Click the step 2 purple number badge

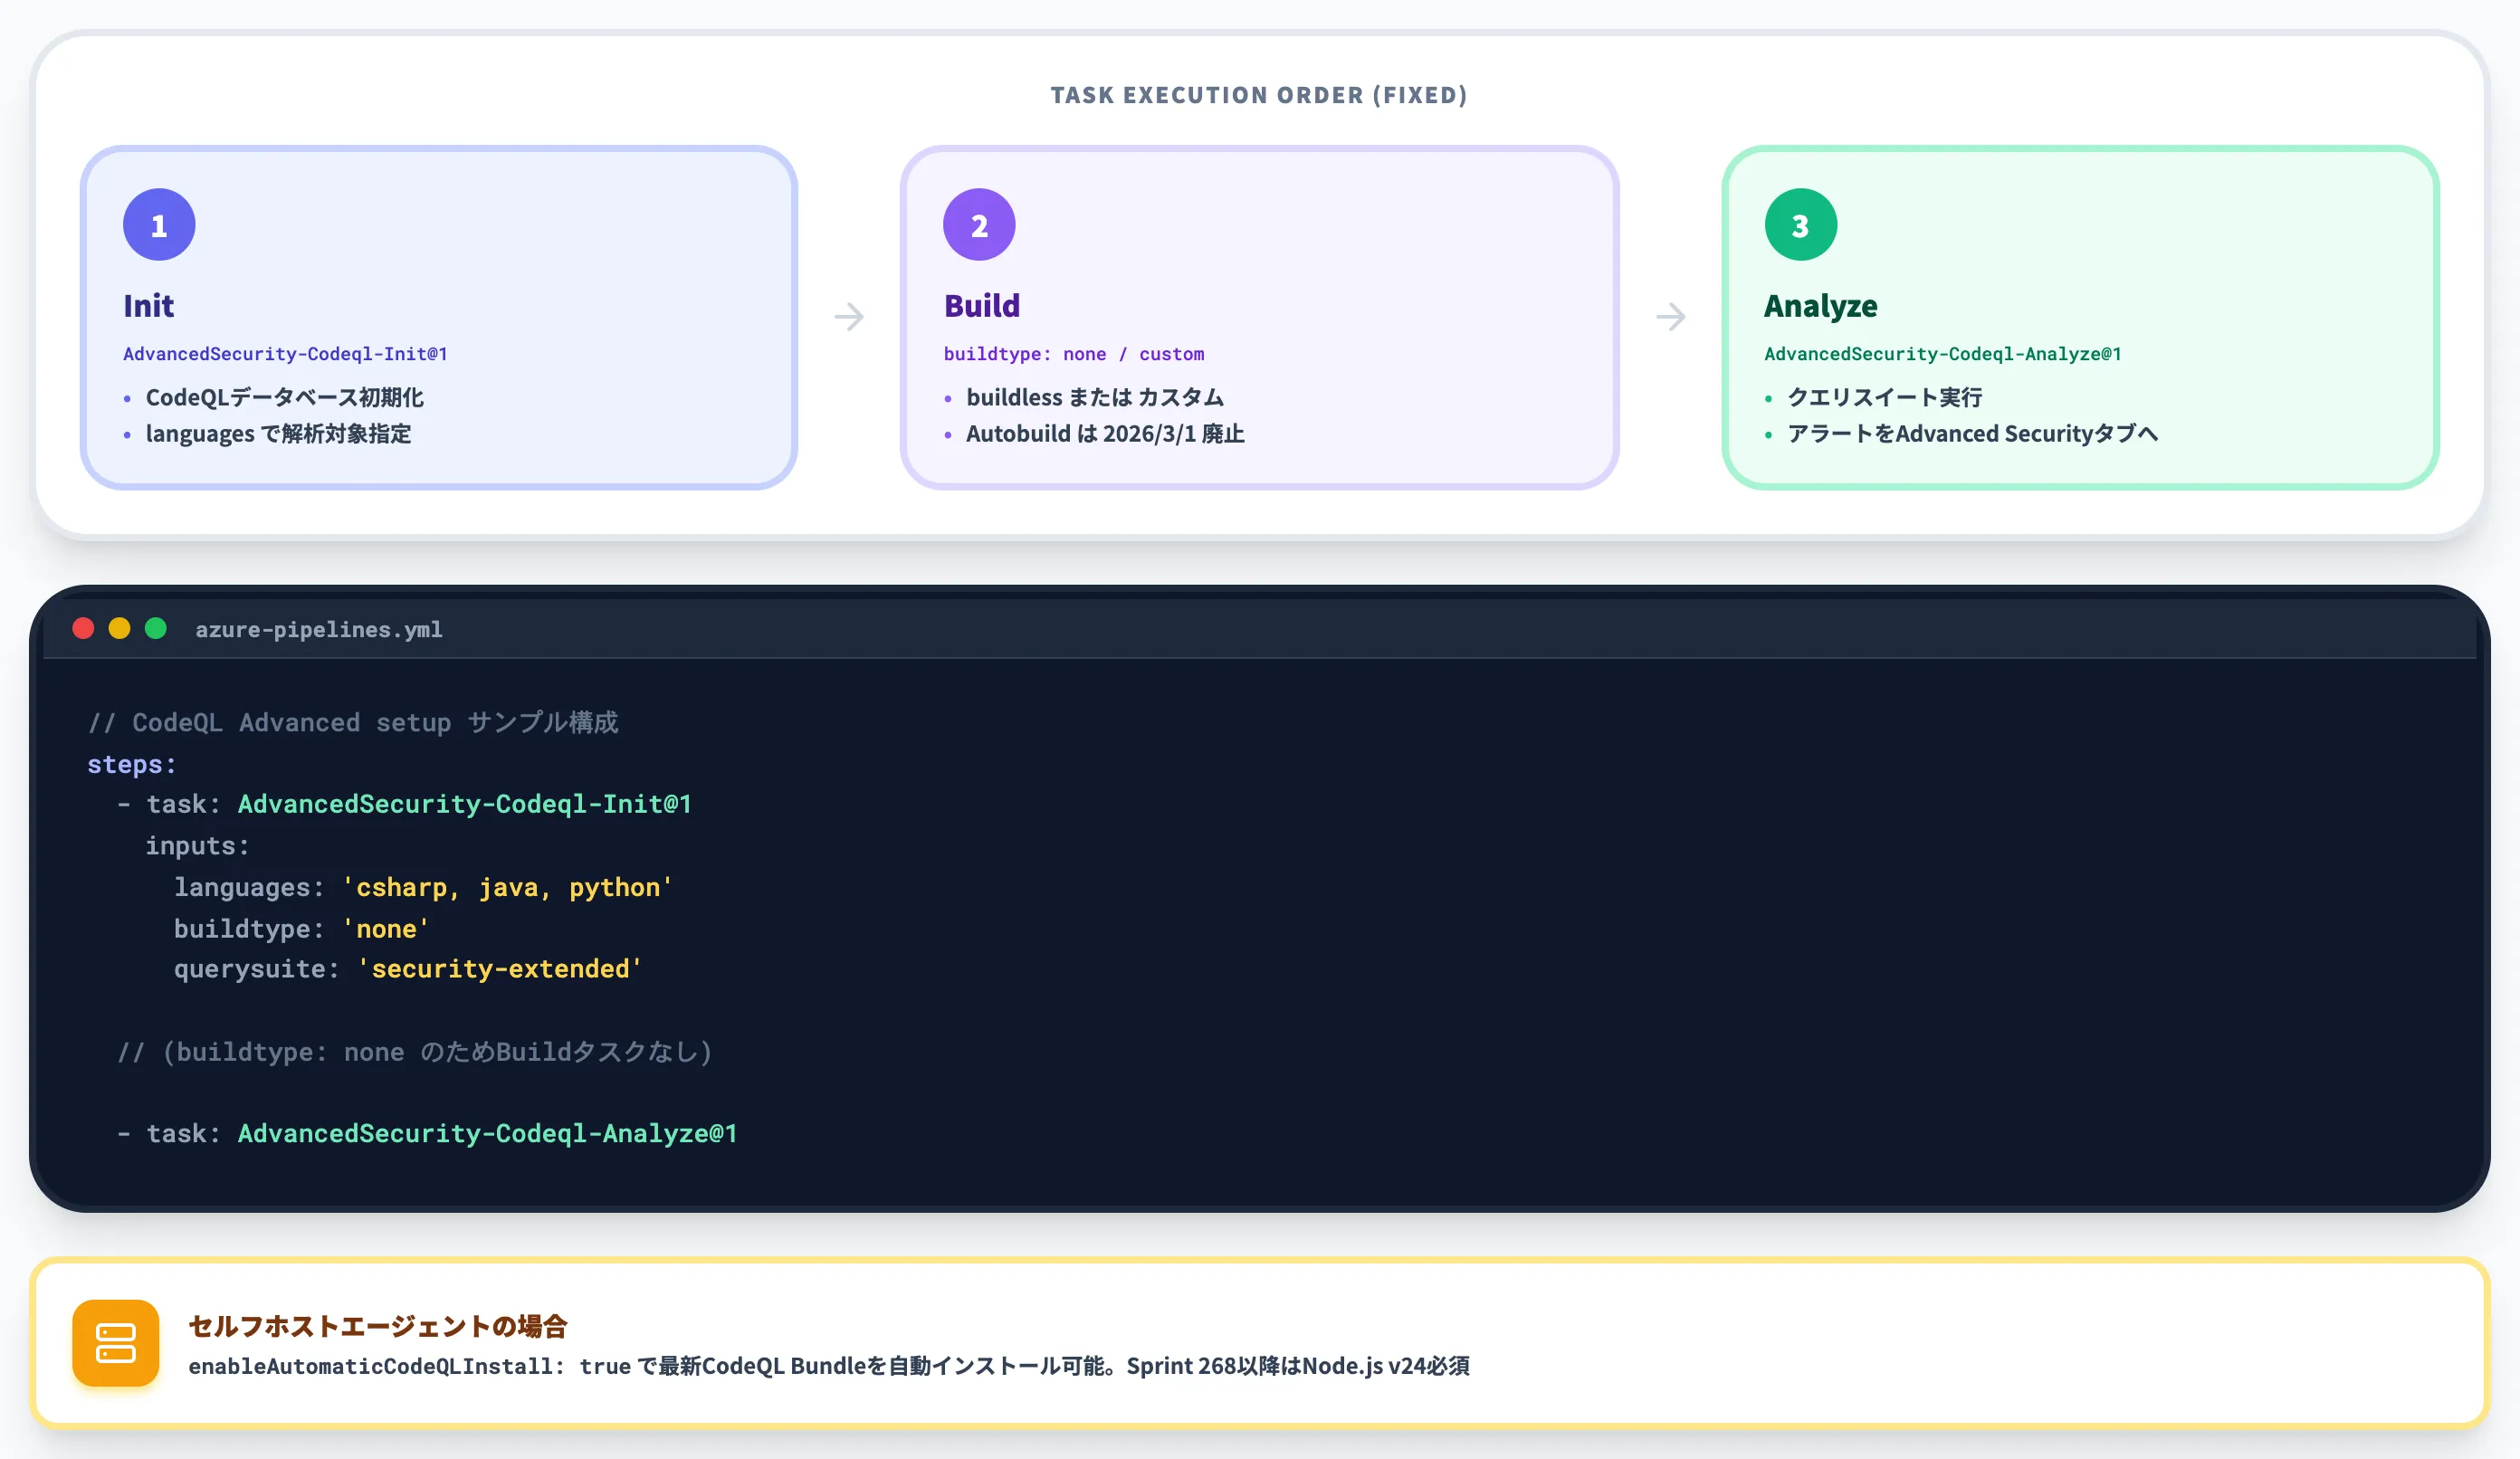(979, 225)
